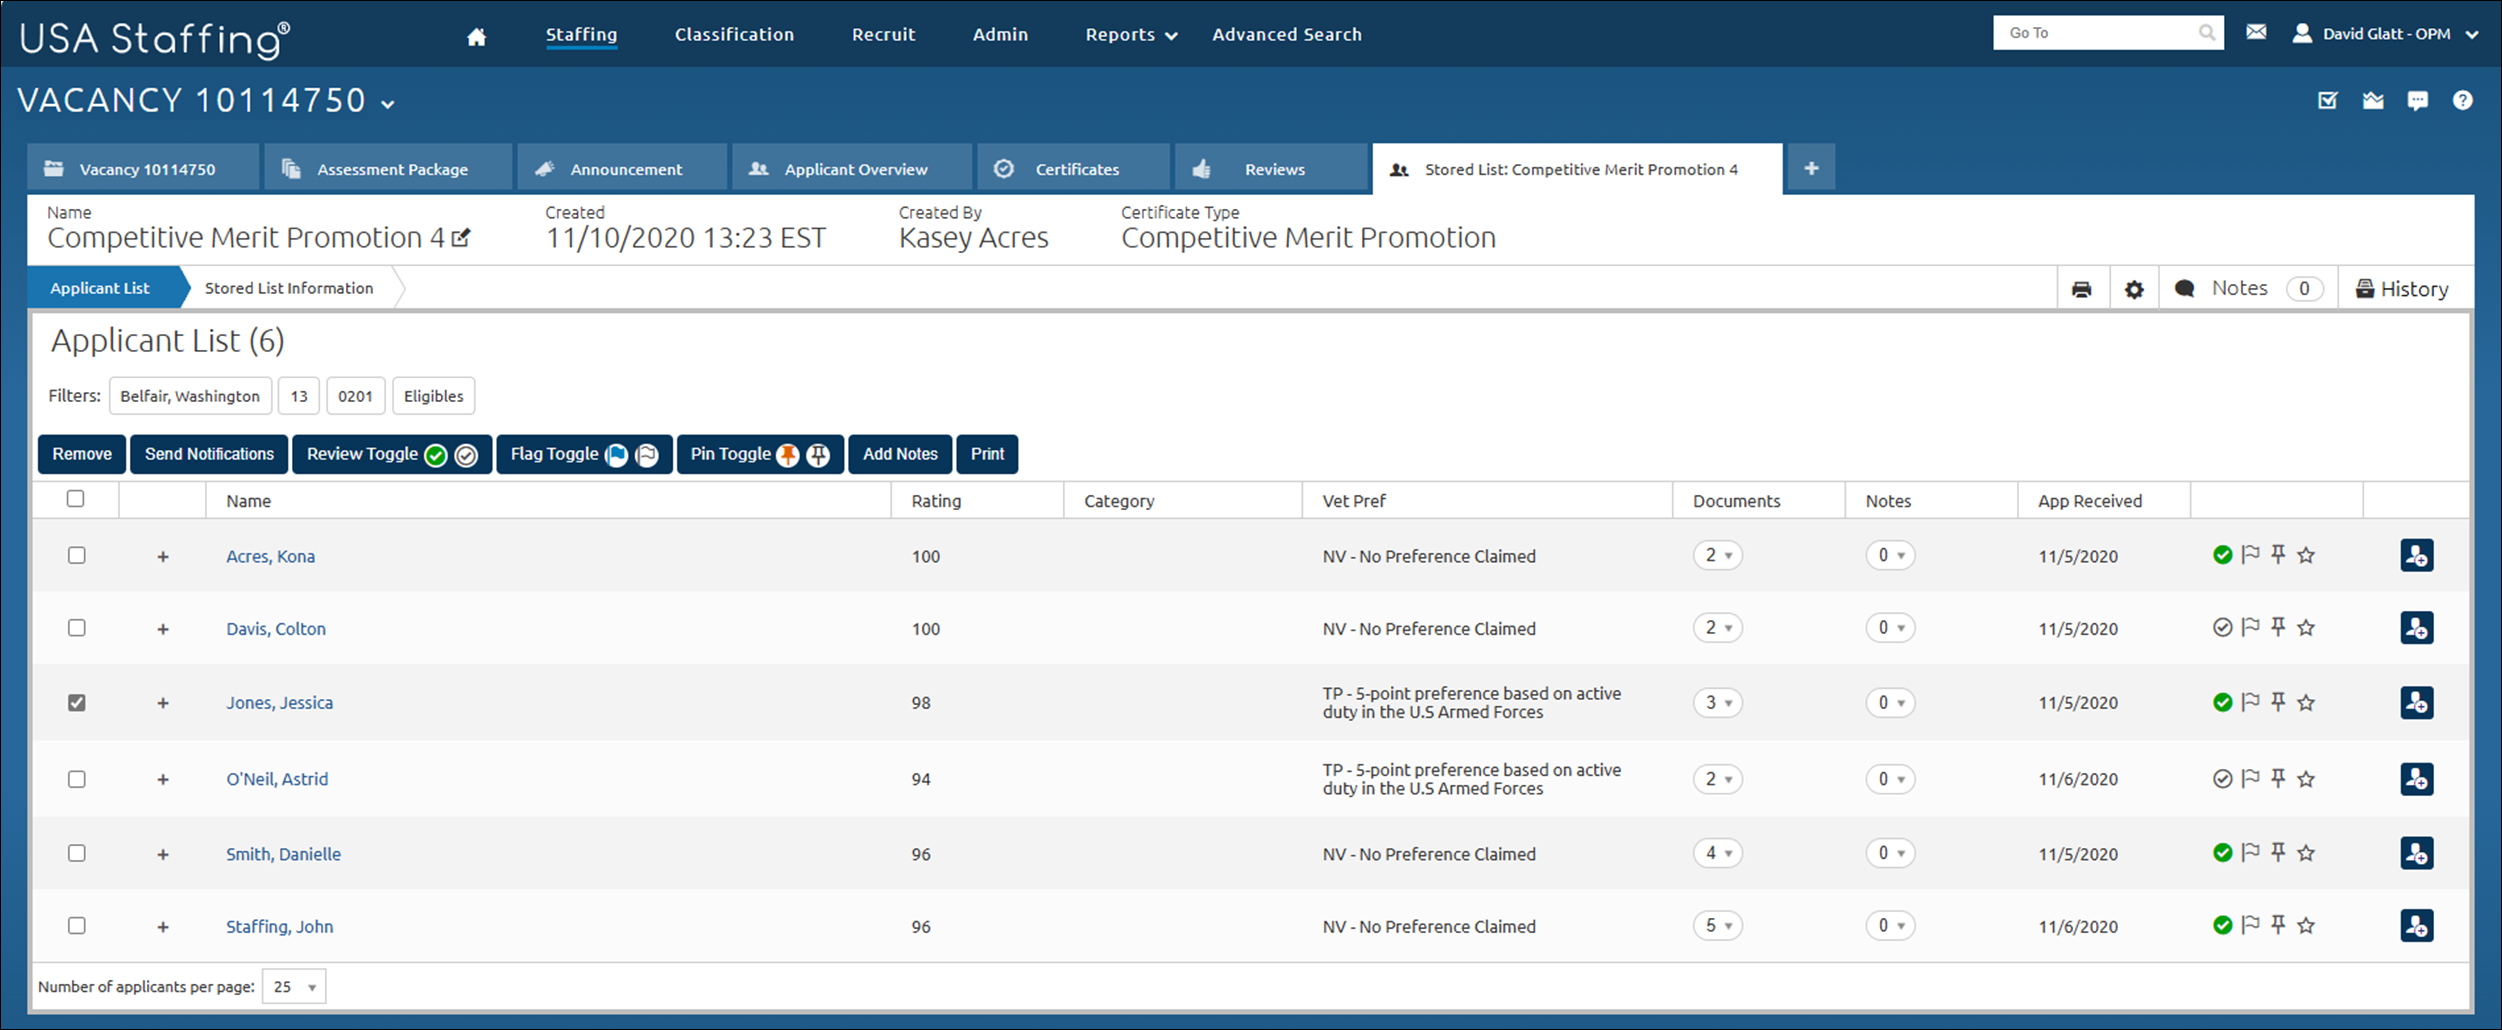Select the header checkbox to select all applicants
The width and height of the screenshot is (2502, 1030).
click(x=76, y=499)
